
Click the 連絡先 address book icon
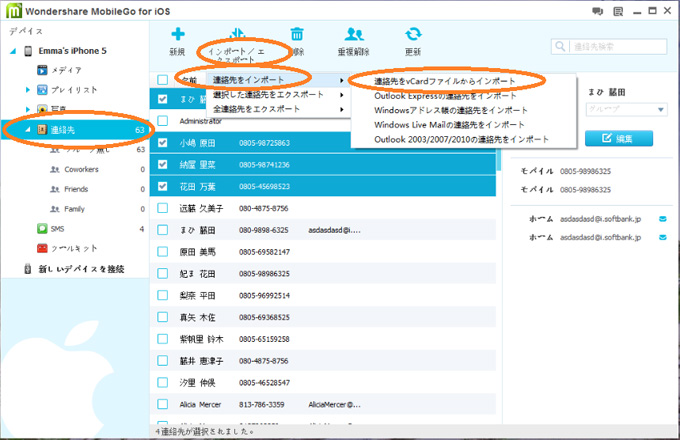click(42, 130)
